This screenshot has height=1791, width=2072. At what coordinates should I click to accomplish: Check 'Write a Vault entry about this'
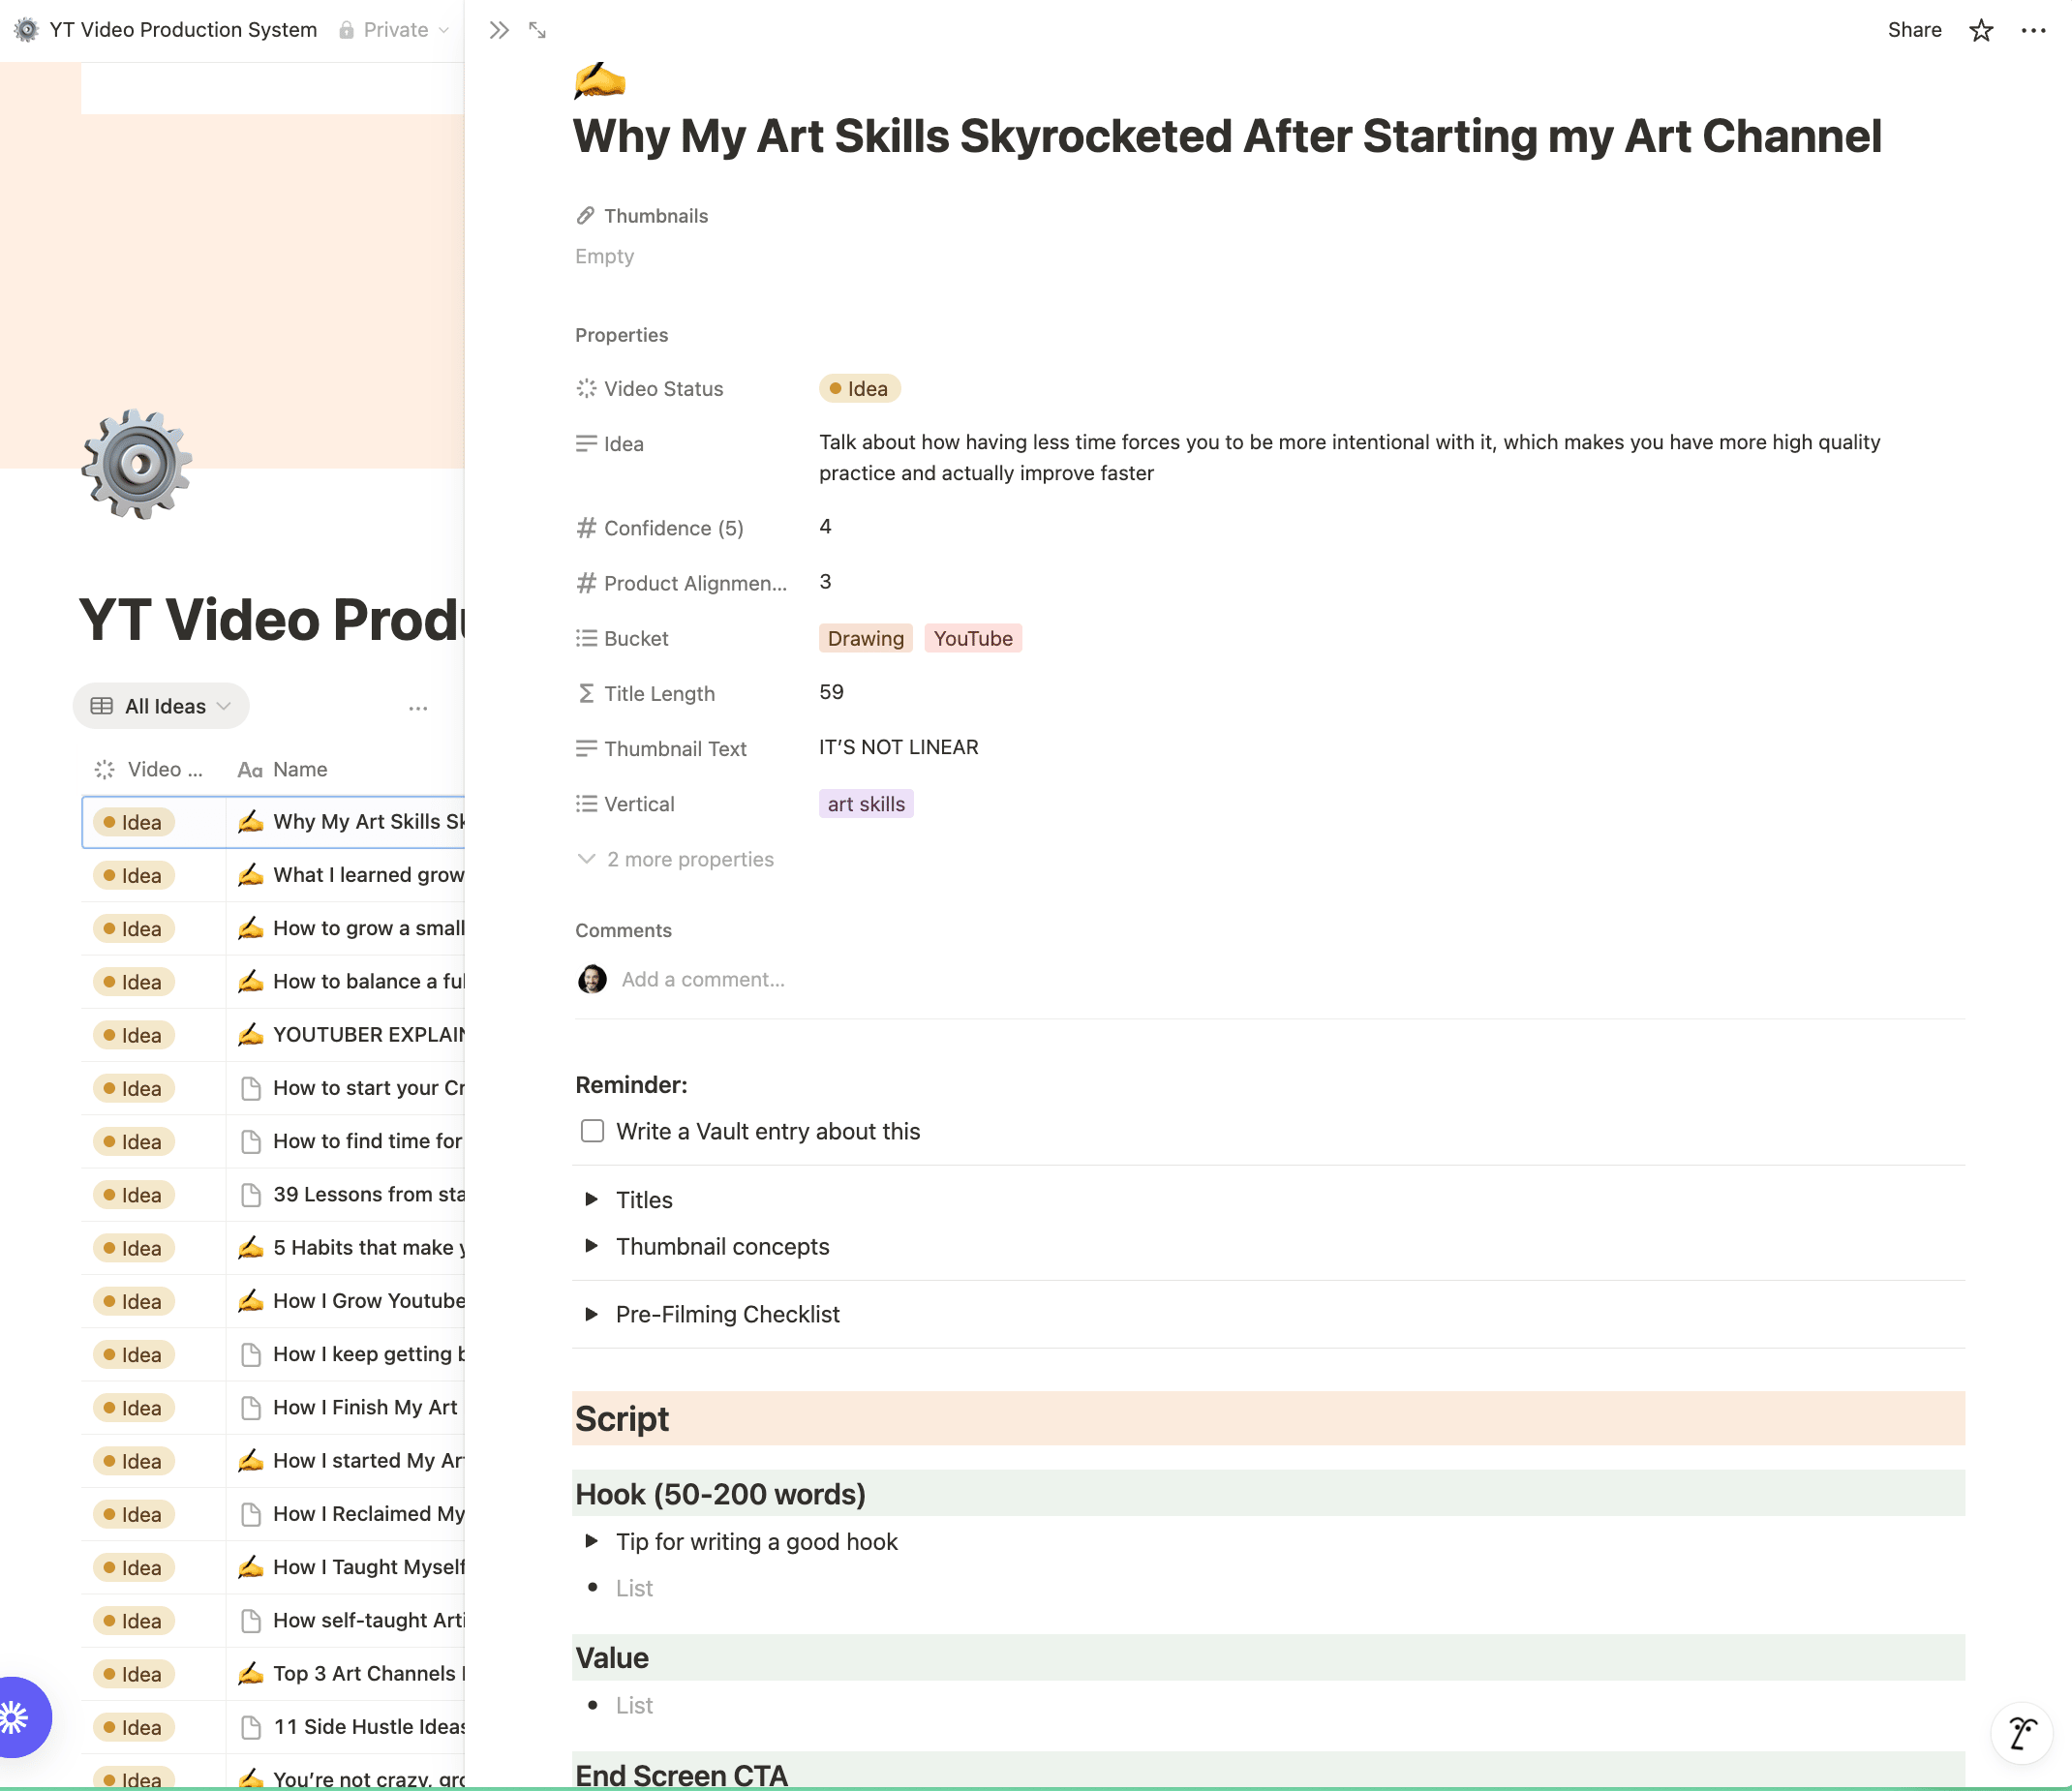pos(592,1131)
